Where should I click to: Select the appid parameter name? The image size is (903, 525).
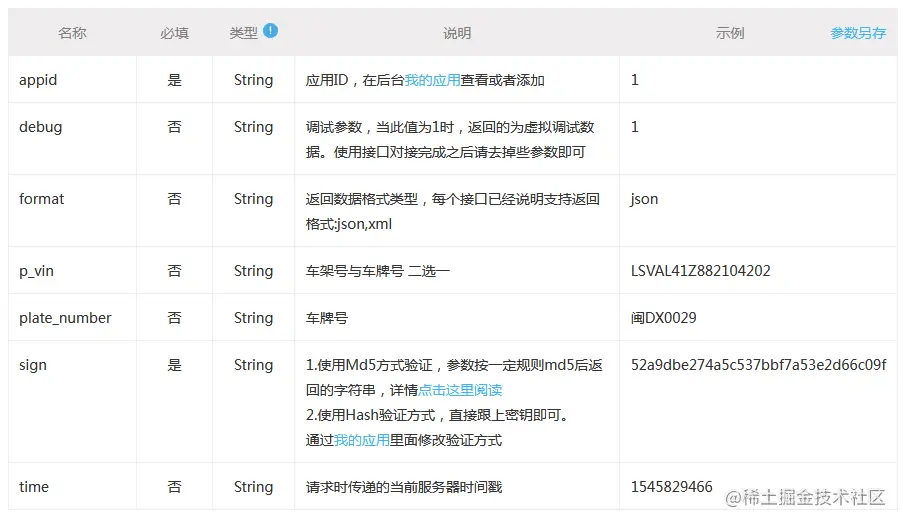(38, 80)
